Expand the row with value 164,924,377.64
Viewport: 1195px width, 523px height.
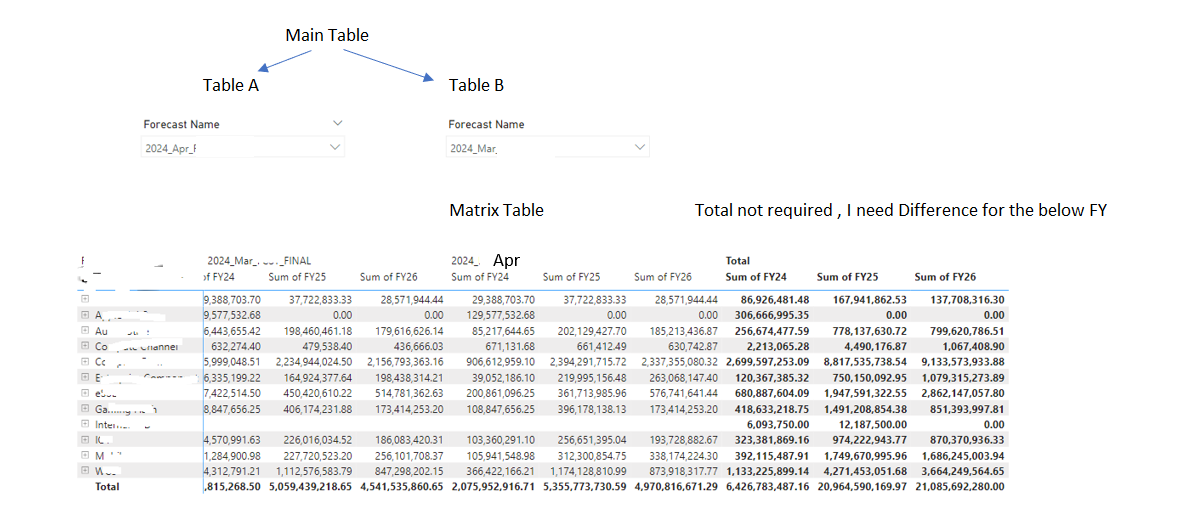84,377
